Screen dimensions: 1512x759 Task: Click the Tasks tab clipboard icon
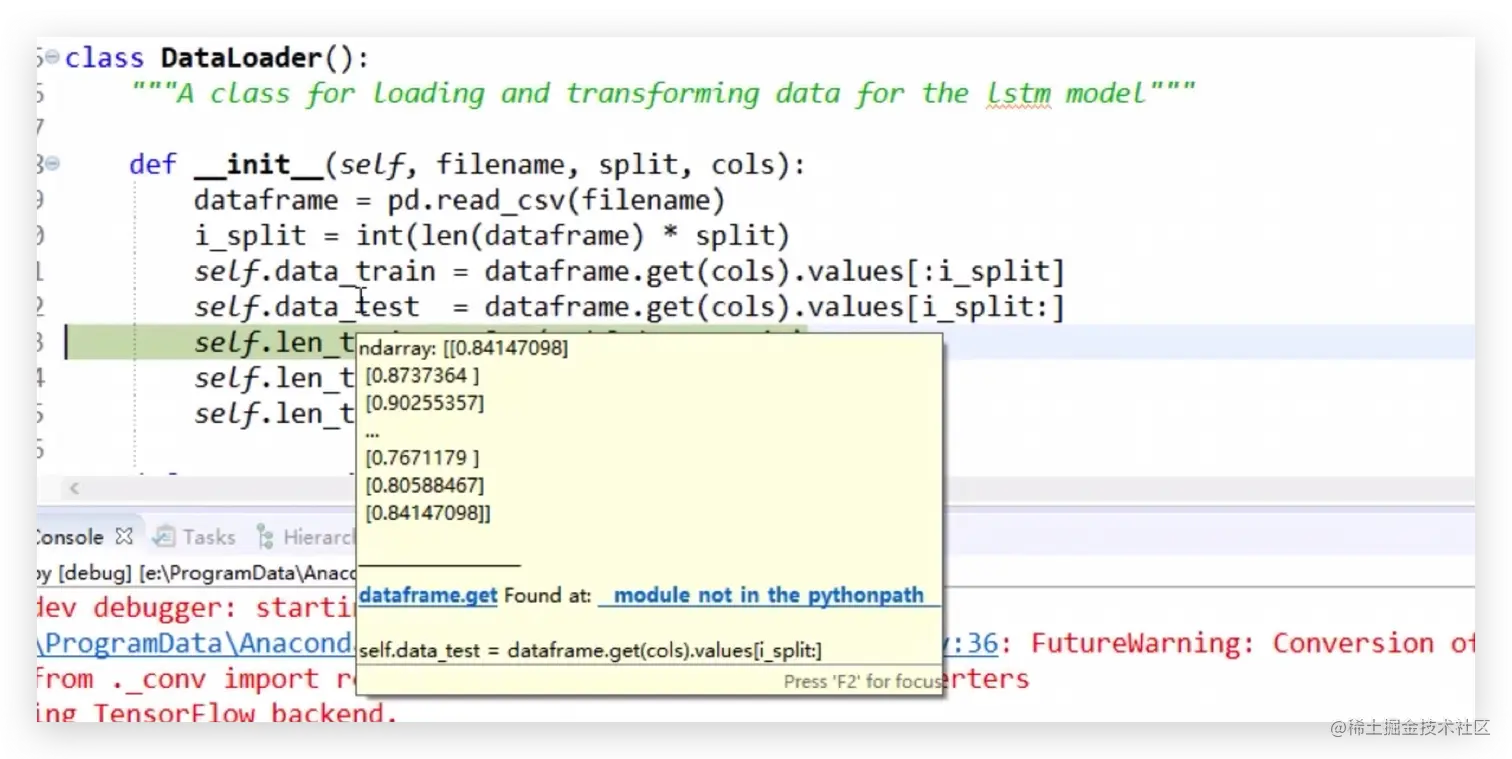164,537
